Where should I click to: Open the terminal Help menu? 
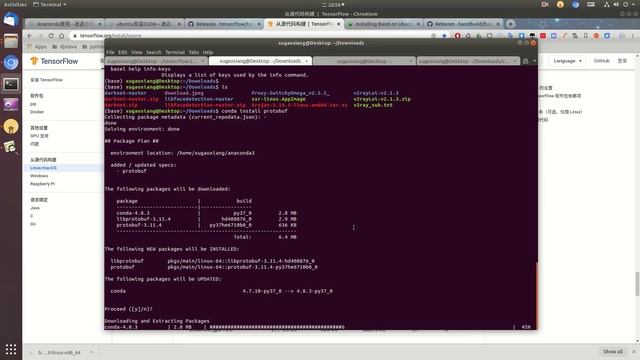(208, 52)
